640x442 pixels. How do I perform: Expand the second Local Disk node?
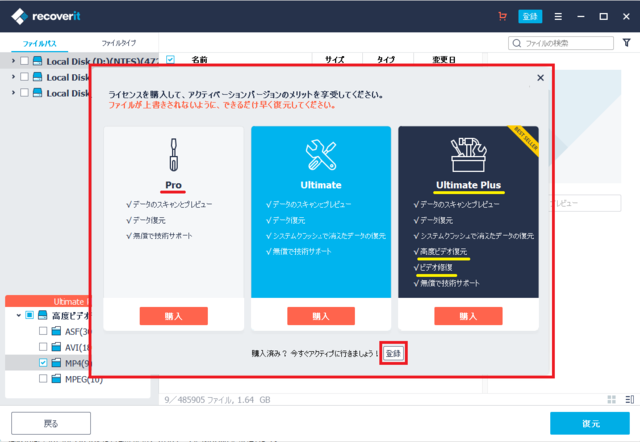click(x=13, y=77)
